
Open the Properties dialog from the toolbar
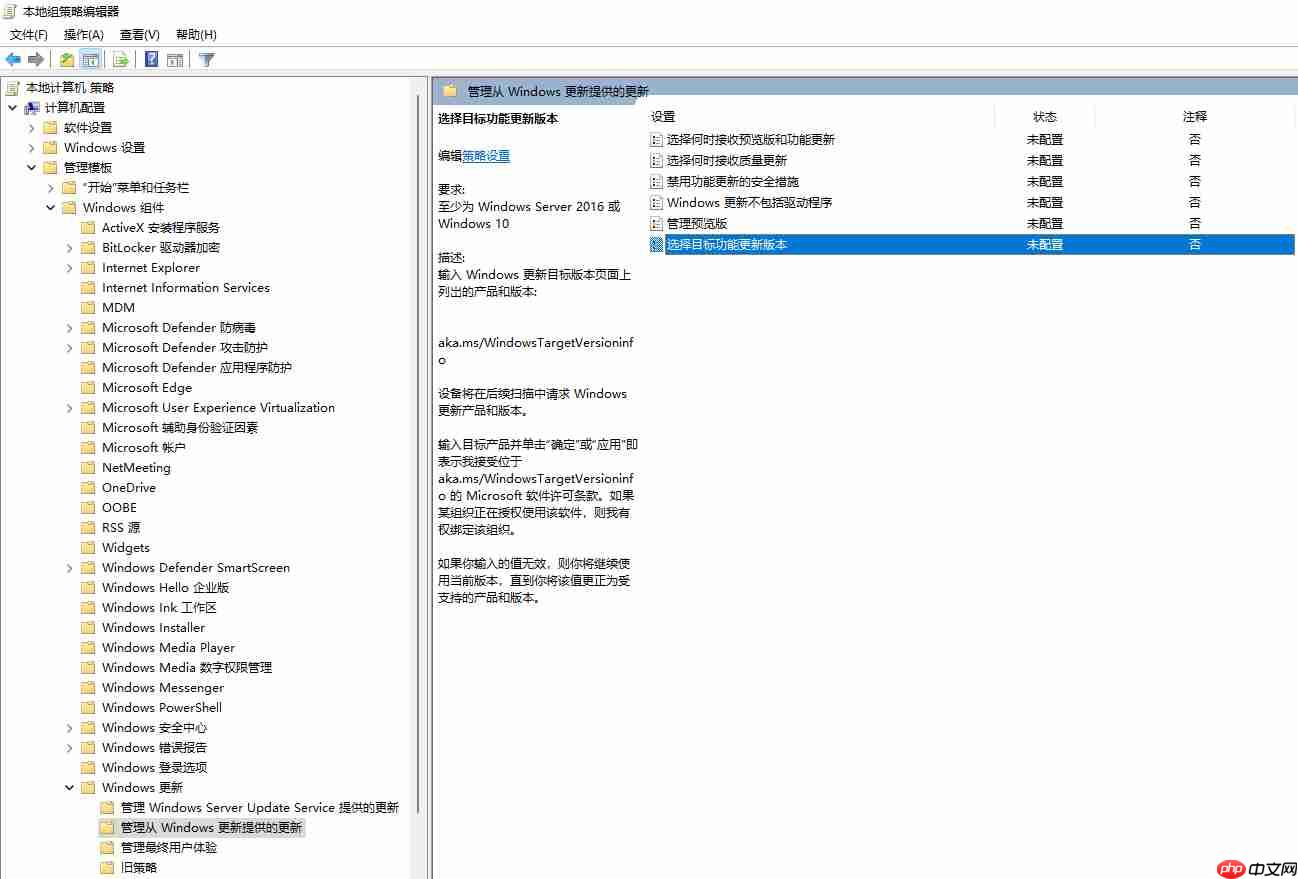tap(65, 59)
